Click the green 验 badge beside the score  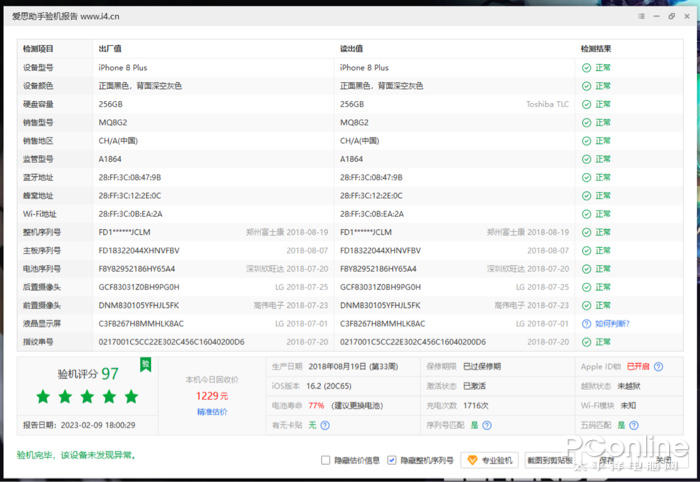click(x=146, y=365)
